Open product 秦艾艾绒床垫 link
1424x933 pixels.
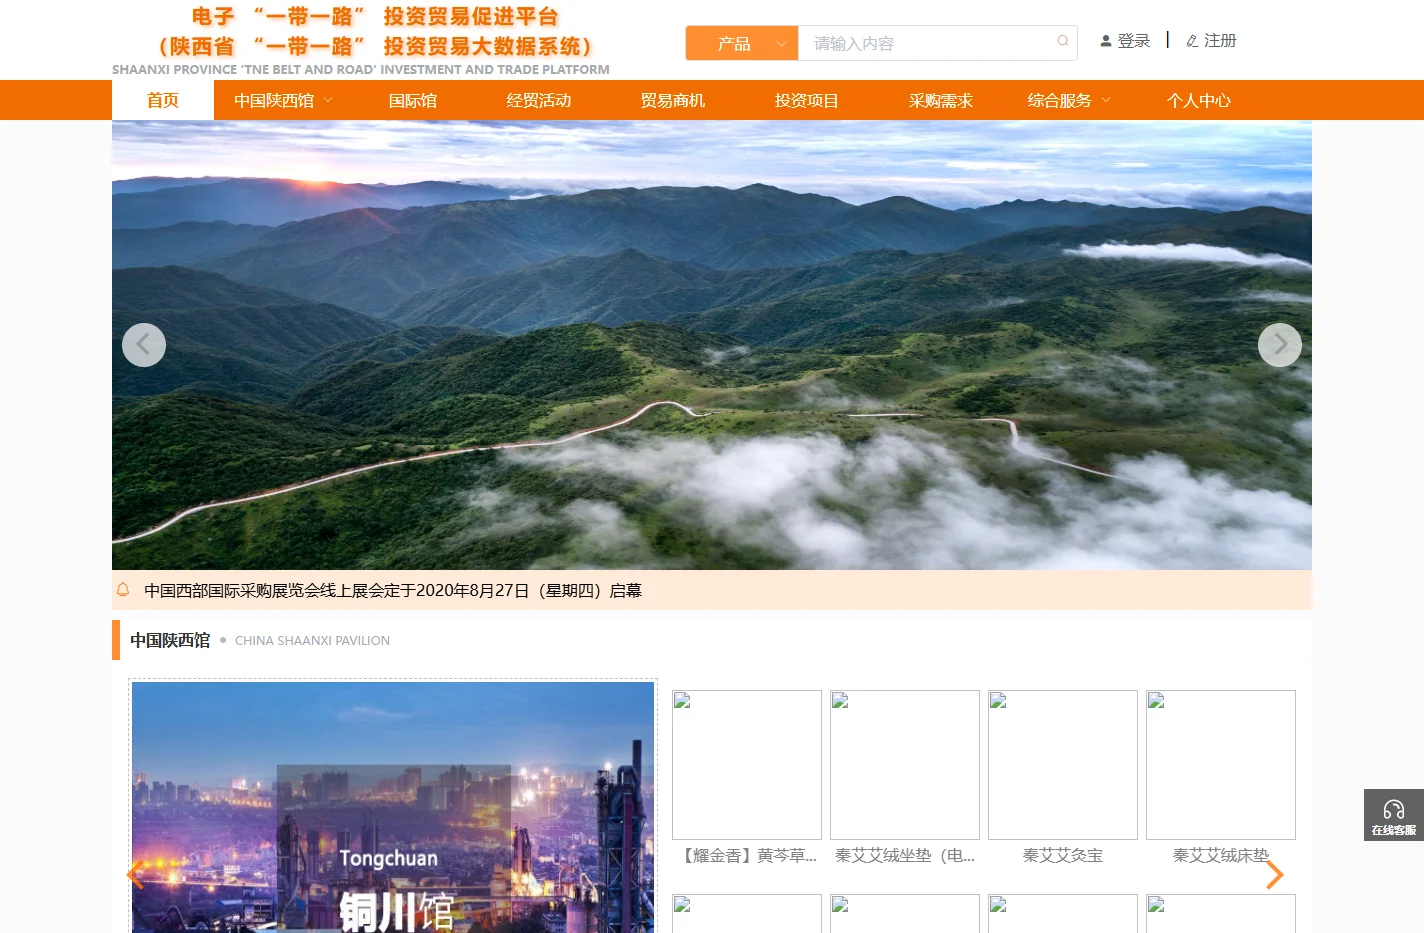tap(1221, 855)
